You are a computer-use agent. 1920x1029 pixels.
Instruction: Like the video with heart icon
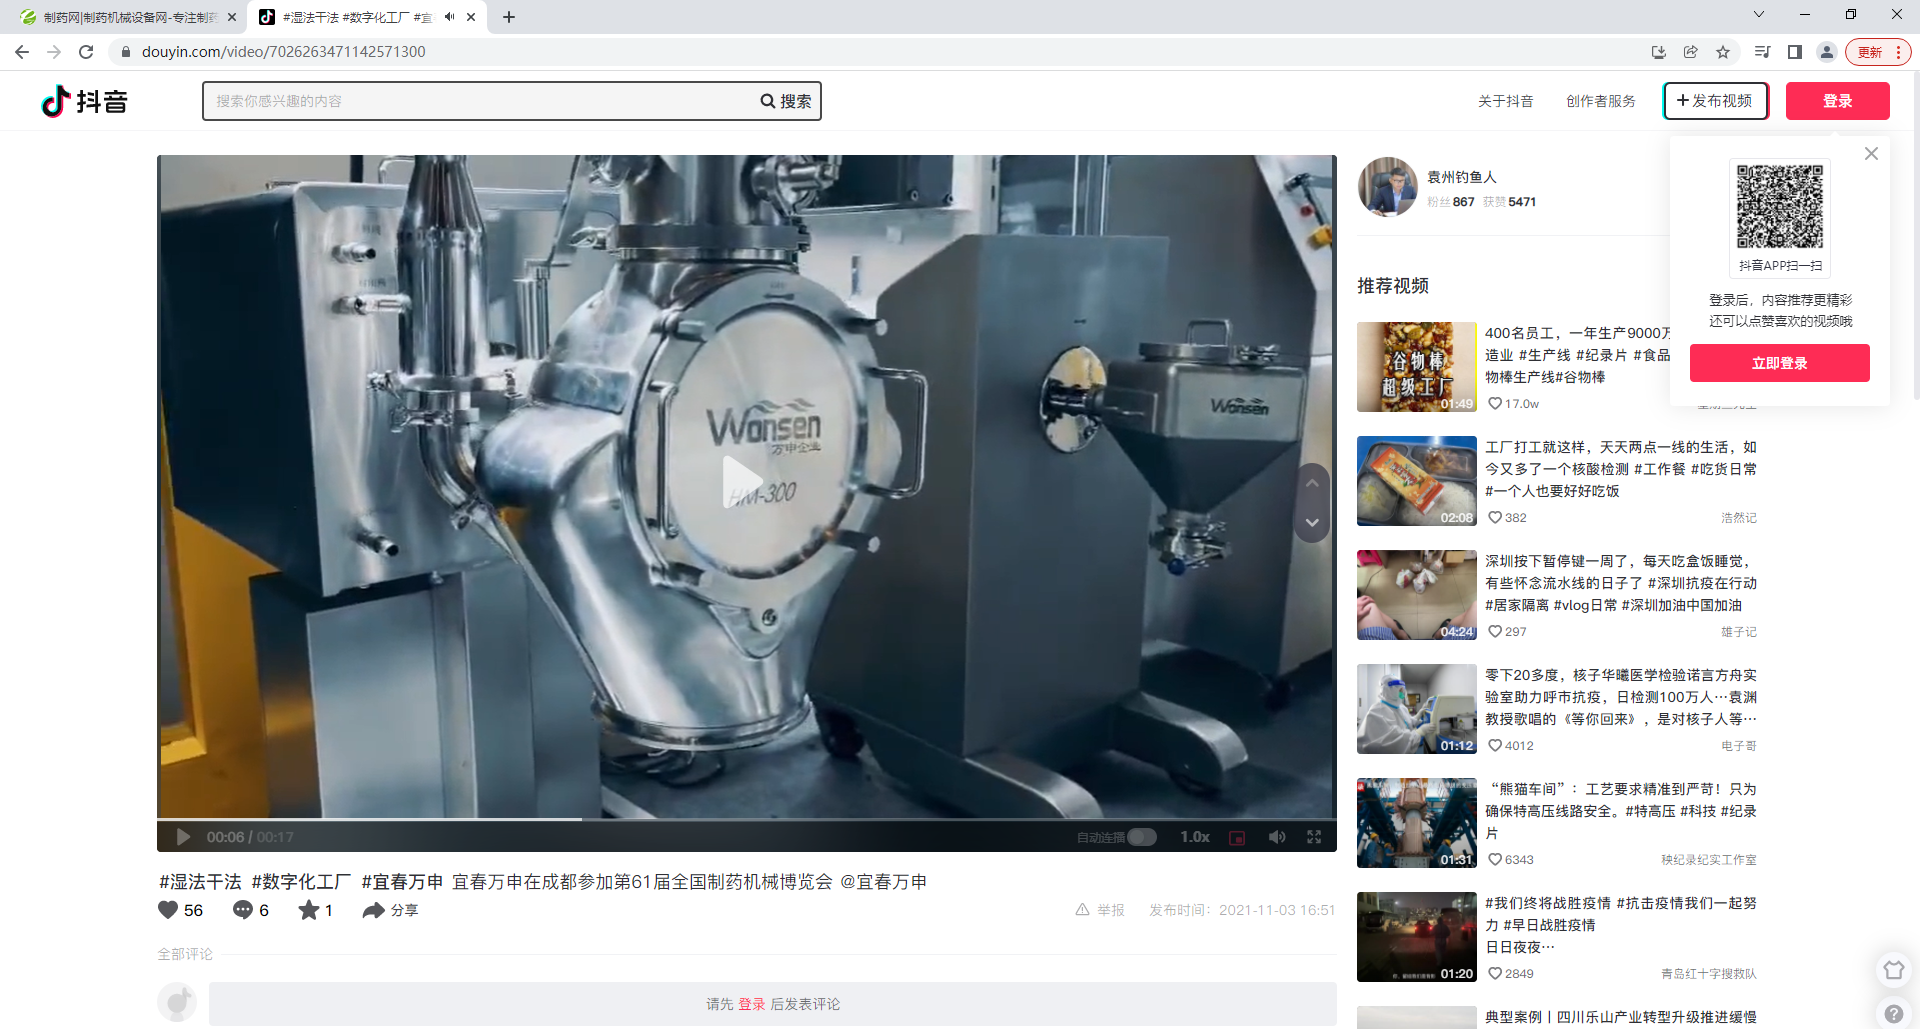coord(168,910)
